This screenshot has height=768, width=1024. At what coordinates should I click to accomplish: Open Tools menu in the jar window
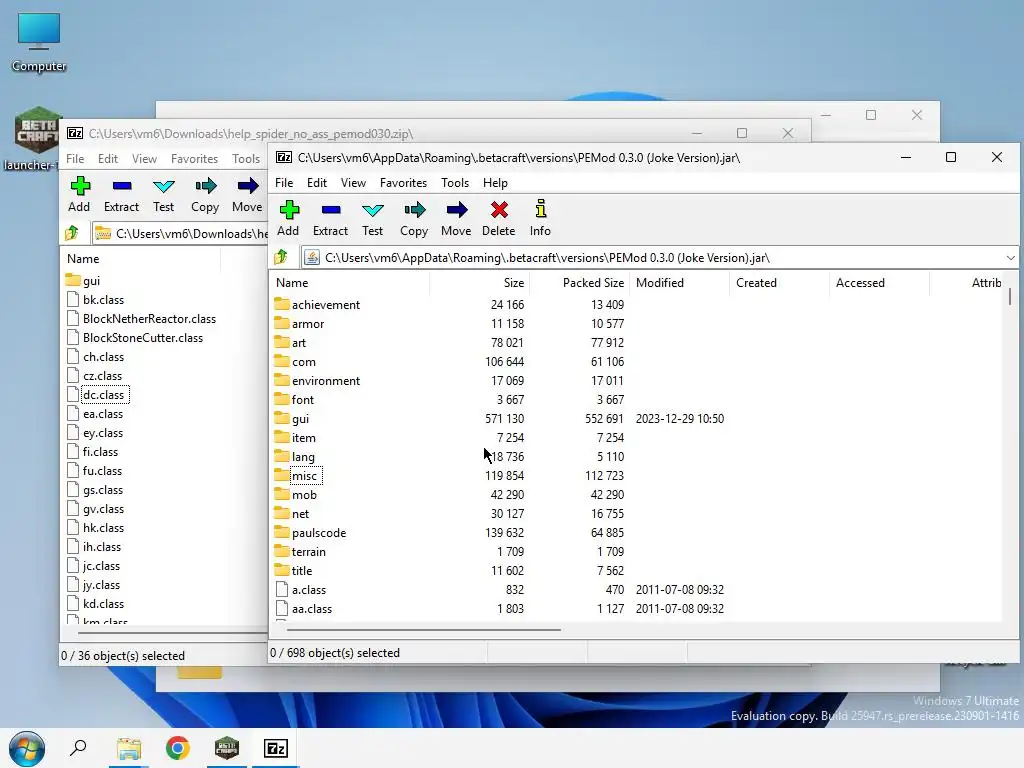(x=455, y=183)
